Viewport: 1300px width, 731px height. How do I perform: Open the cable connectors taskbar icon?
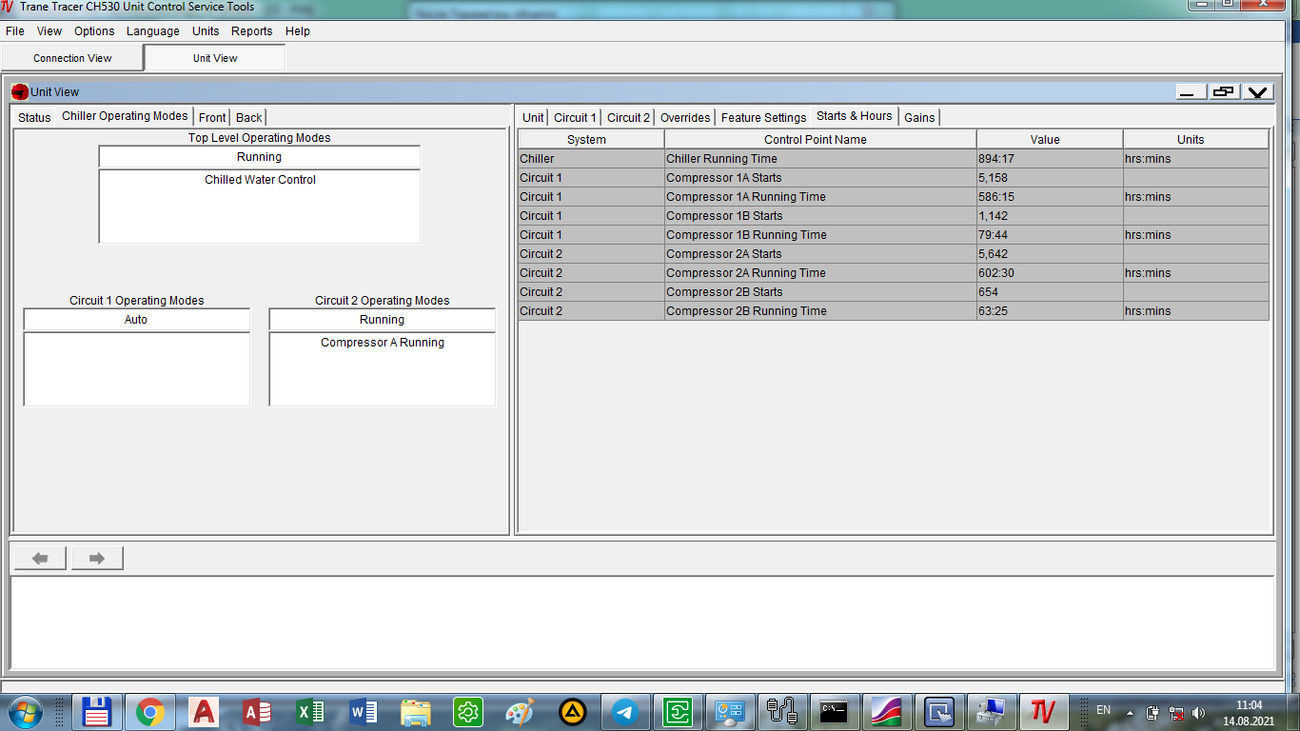(782, 712)
